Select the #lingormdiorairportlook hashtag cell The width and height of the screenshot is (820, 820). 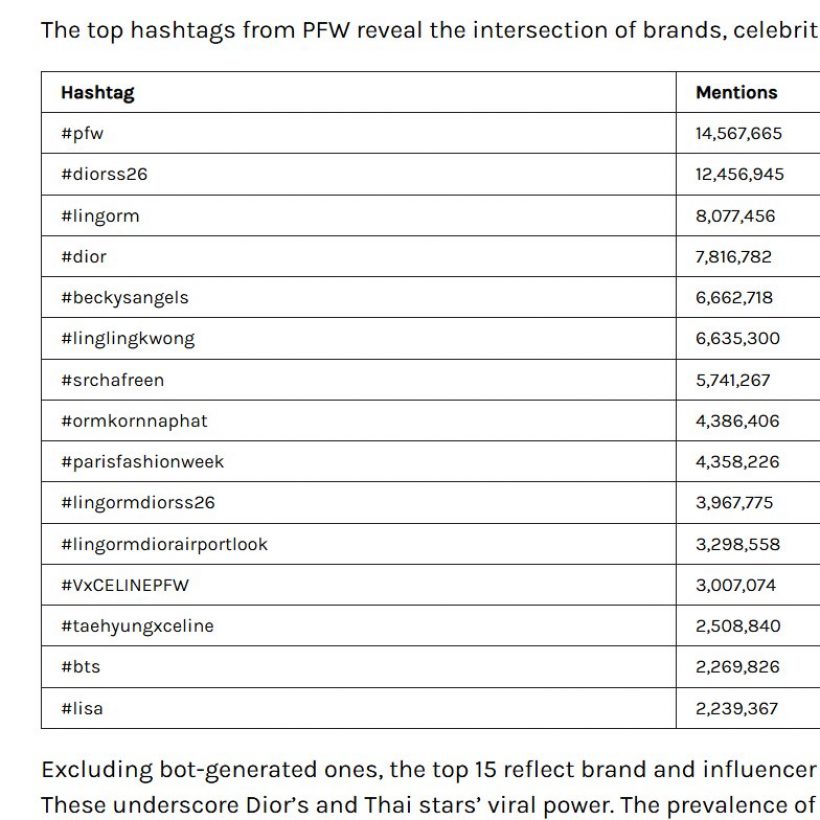164,544
